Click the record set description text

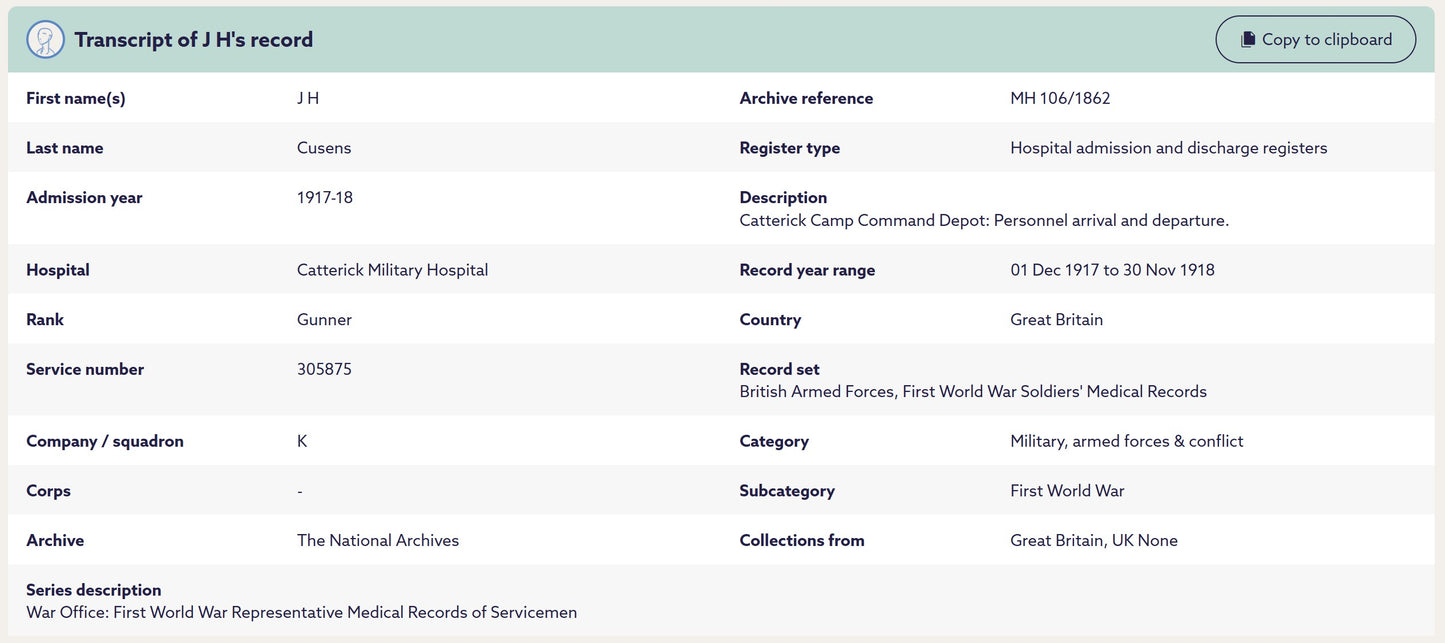tap(973, 392)
